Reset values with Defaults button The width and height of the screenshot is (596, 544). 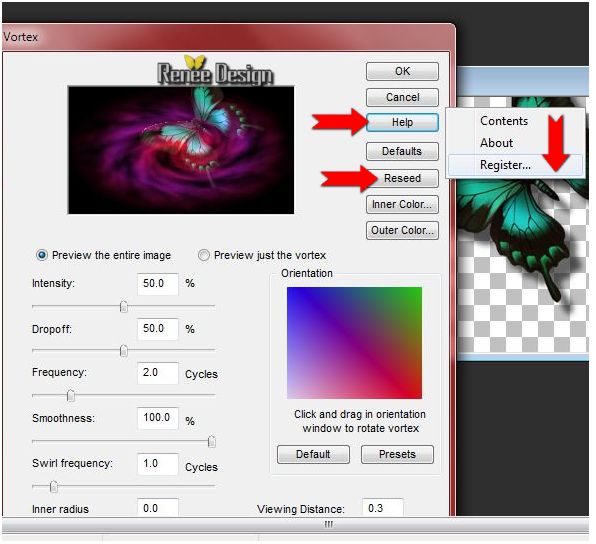(402, 151)
